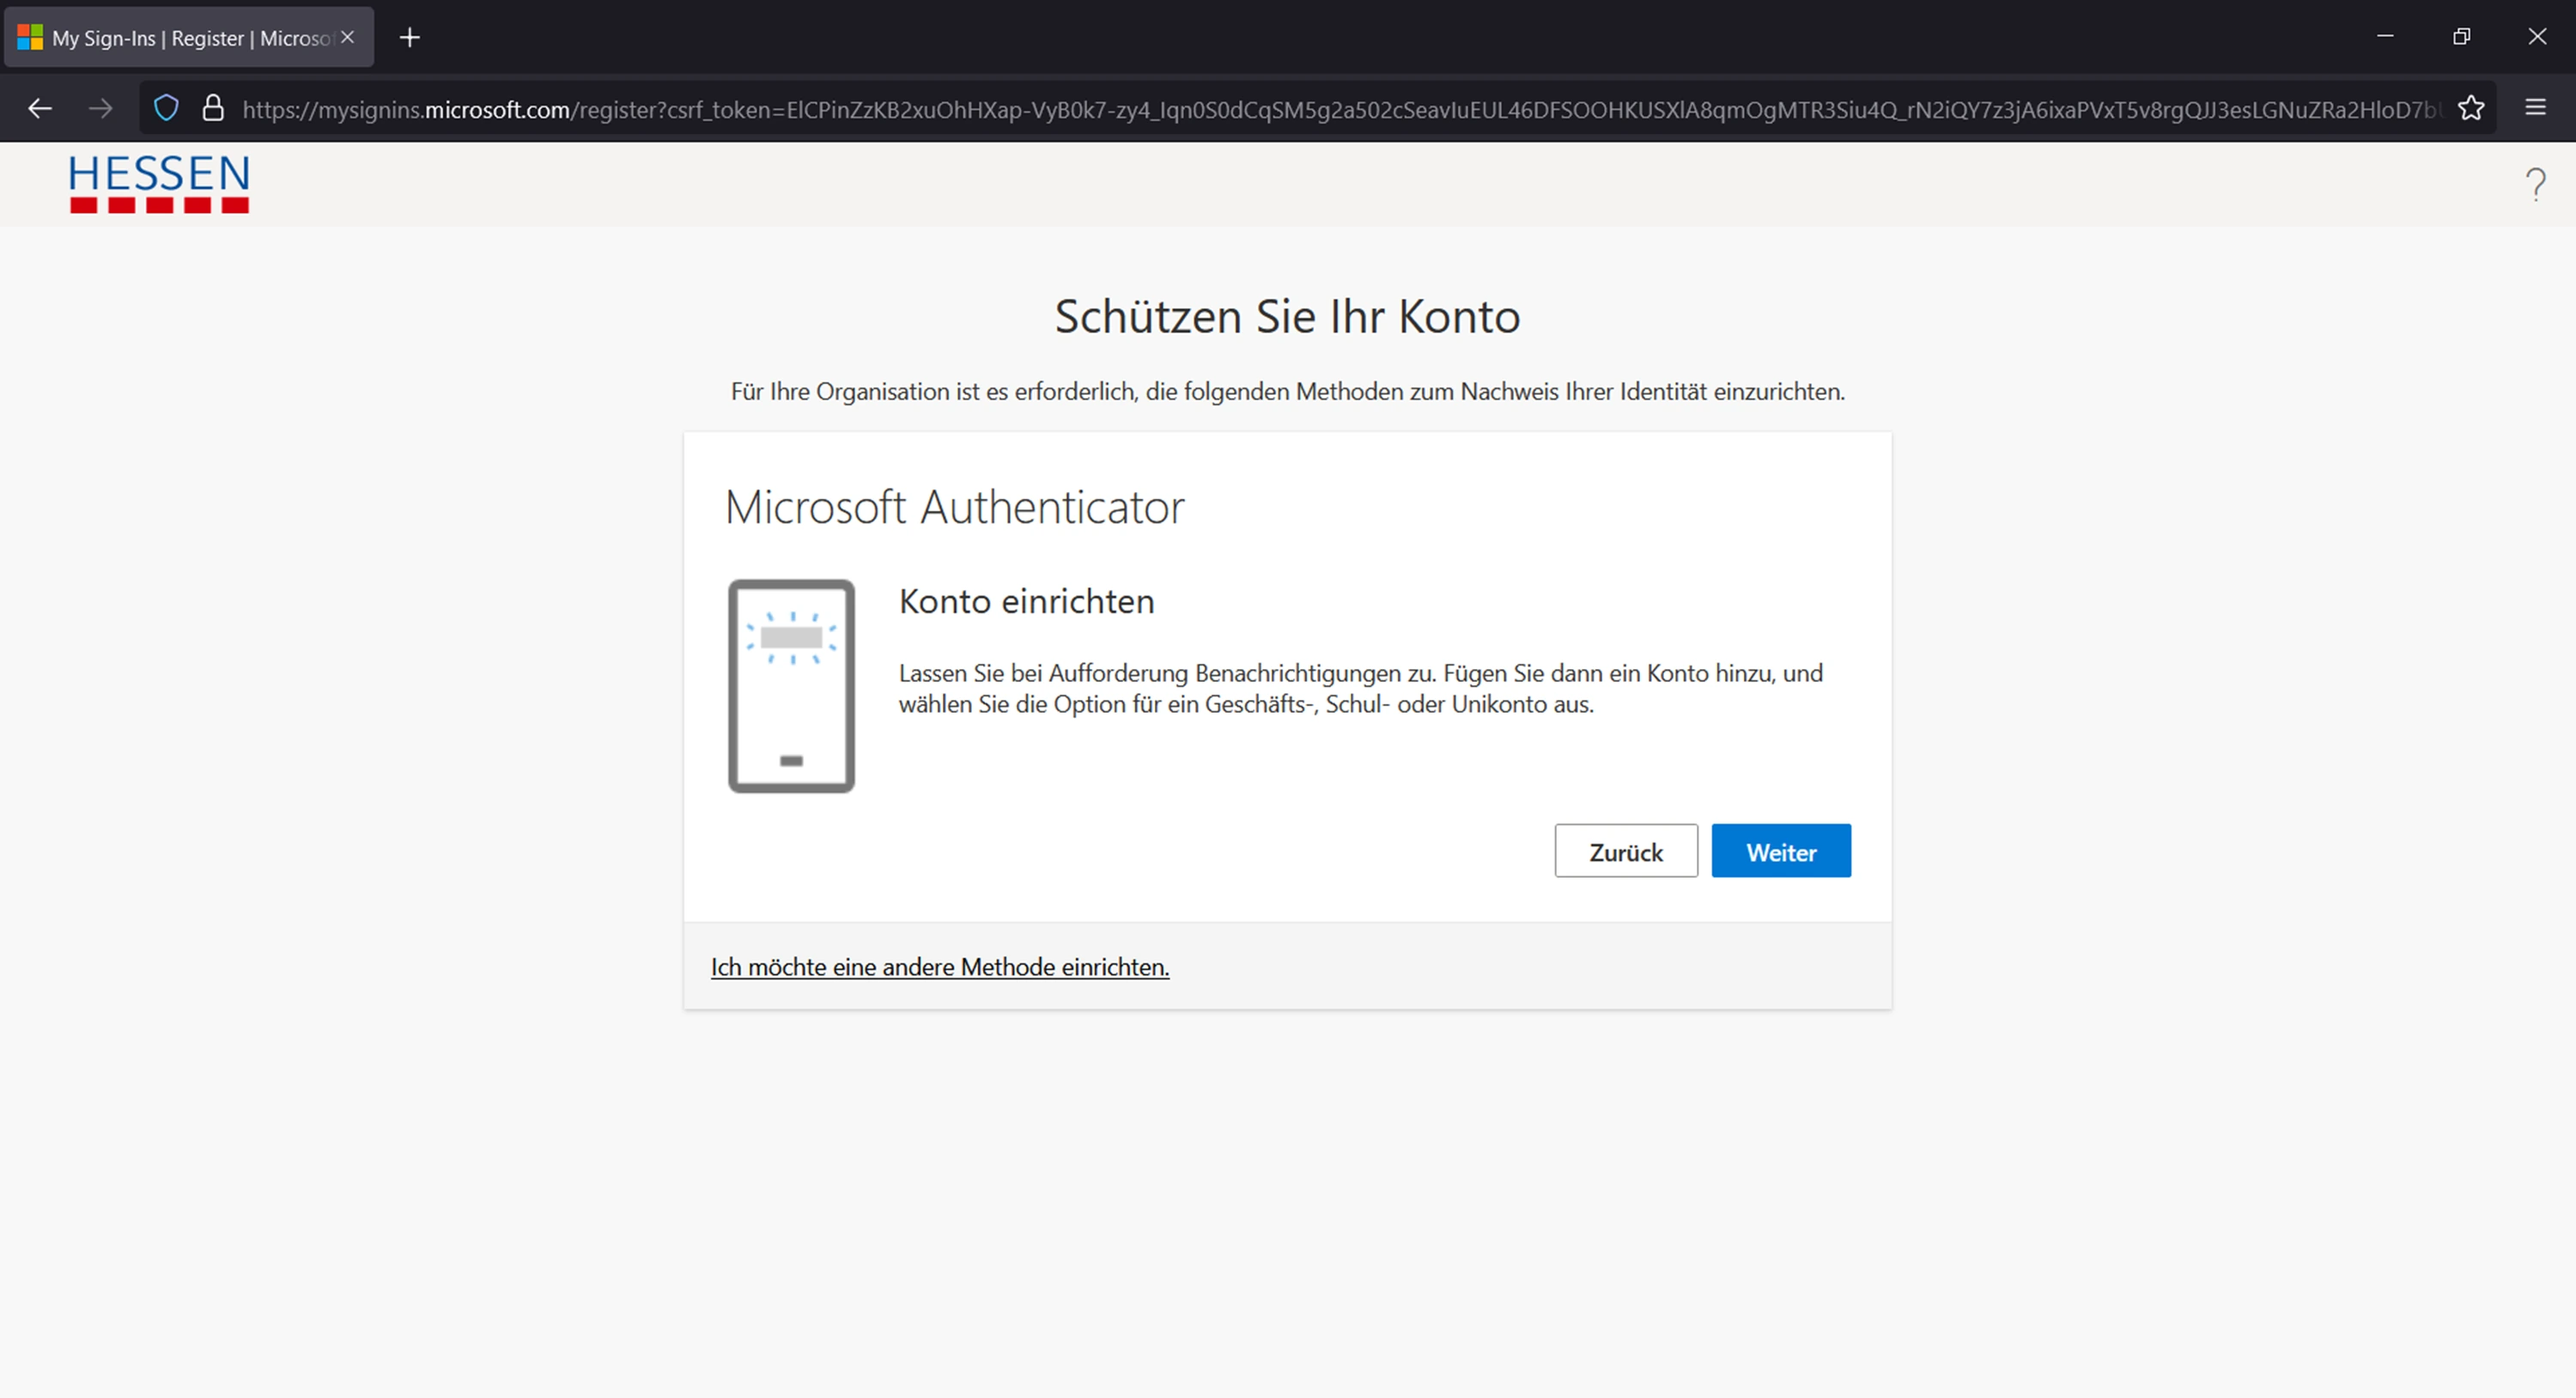This screenshot has height=1398, width=2576.
Task: Click the browser back arrow
Action: tap(40, 108)
